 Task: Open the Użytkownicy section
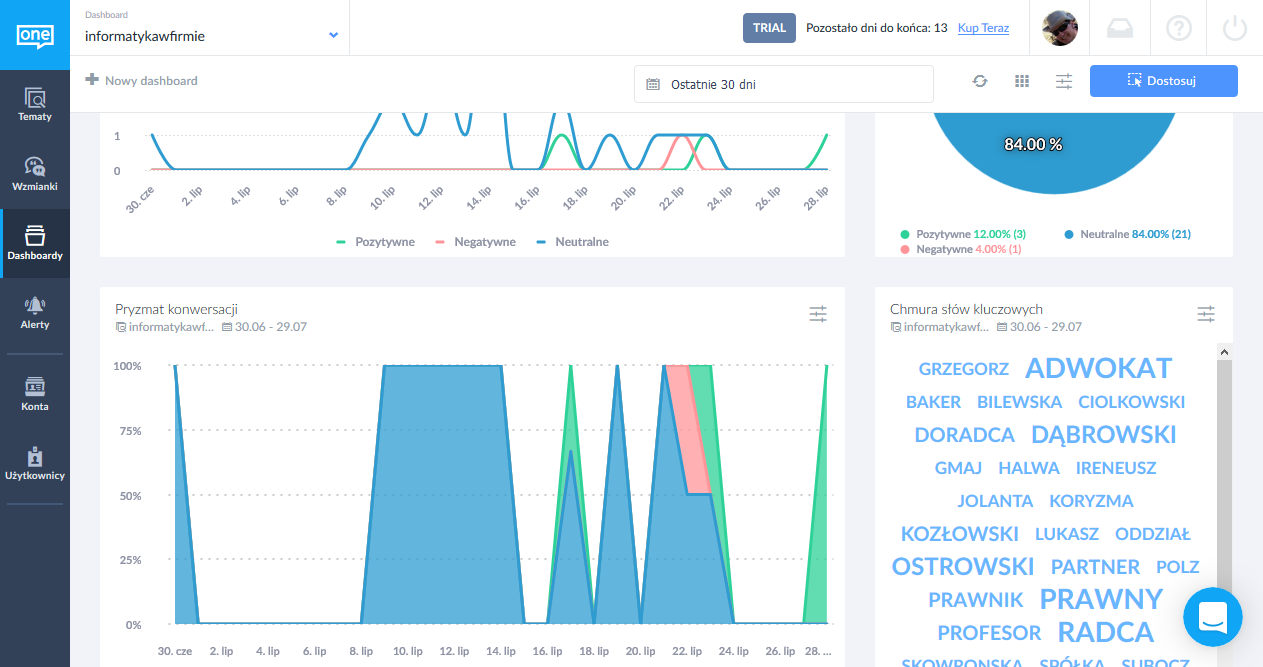coord(35,463)
